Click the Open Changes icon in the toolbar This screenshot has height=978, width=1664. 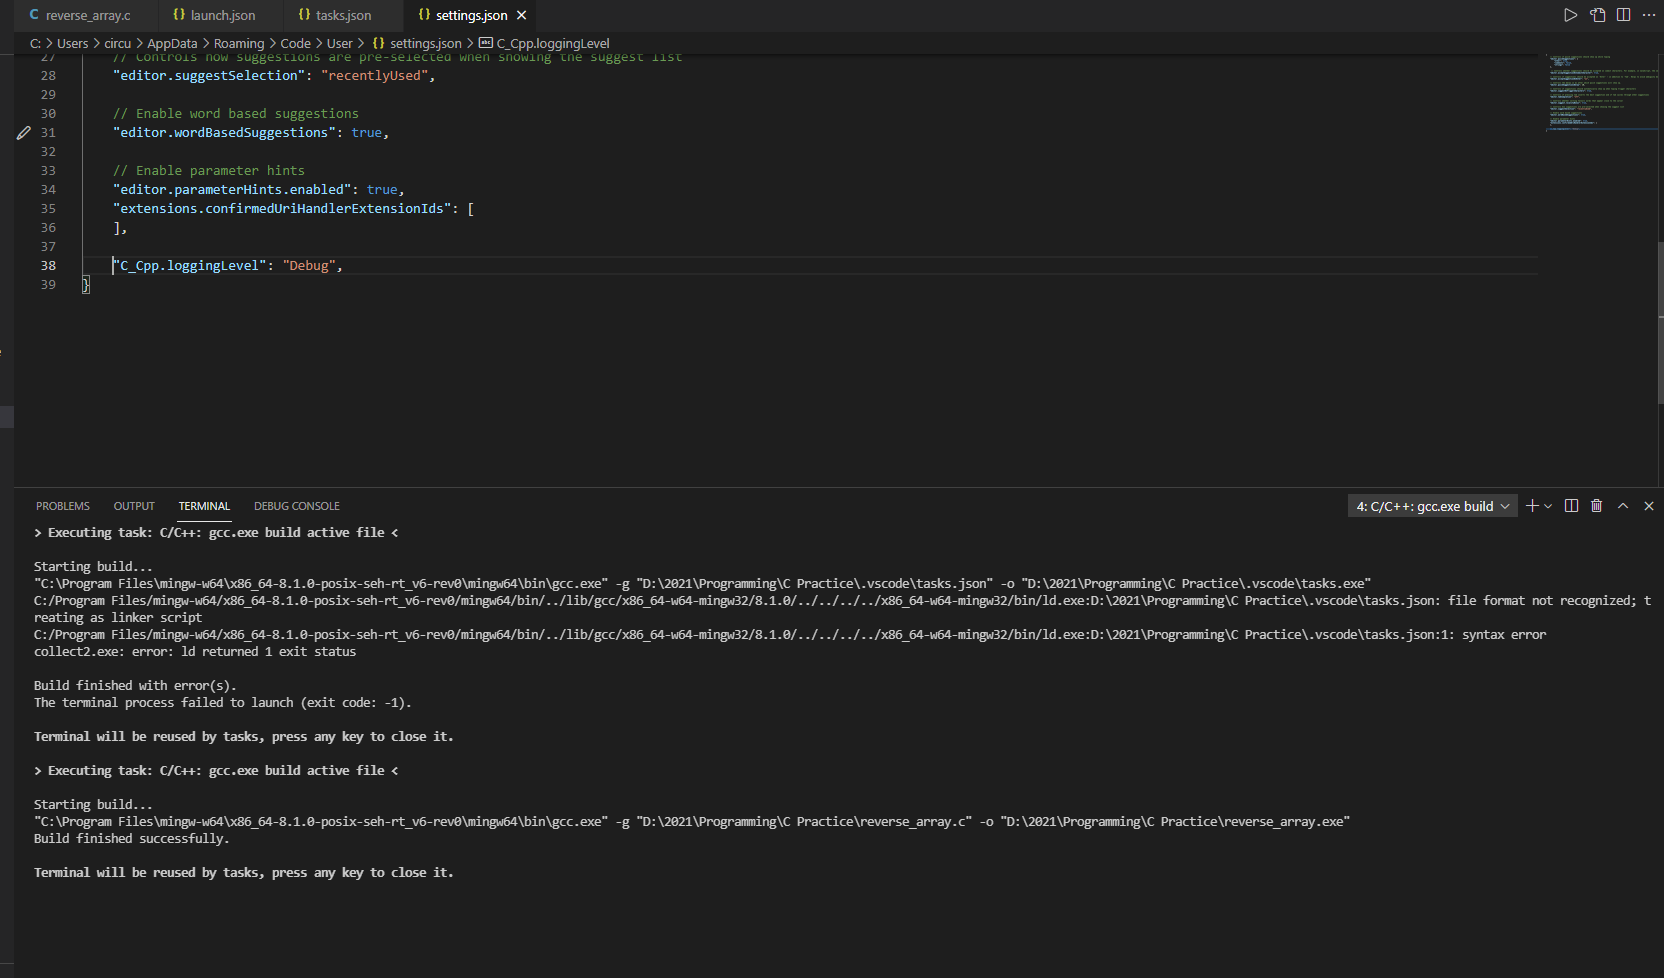coord(1597,15)
